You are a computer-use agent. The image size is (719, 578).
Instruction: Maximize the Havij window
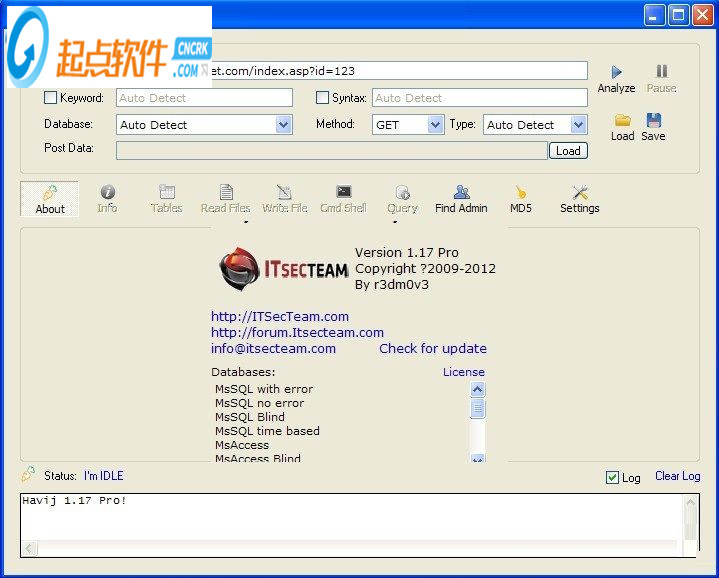(678, 15)
